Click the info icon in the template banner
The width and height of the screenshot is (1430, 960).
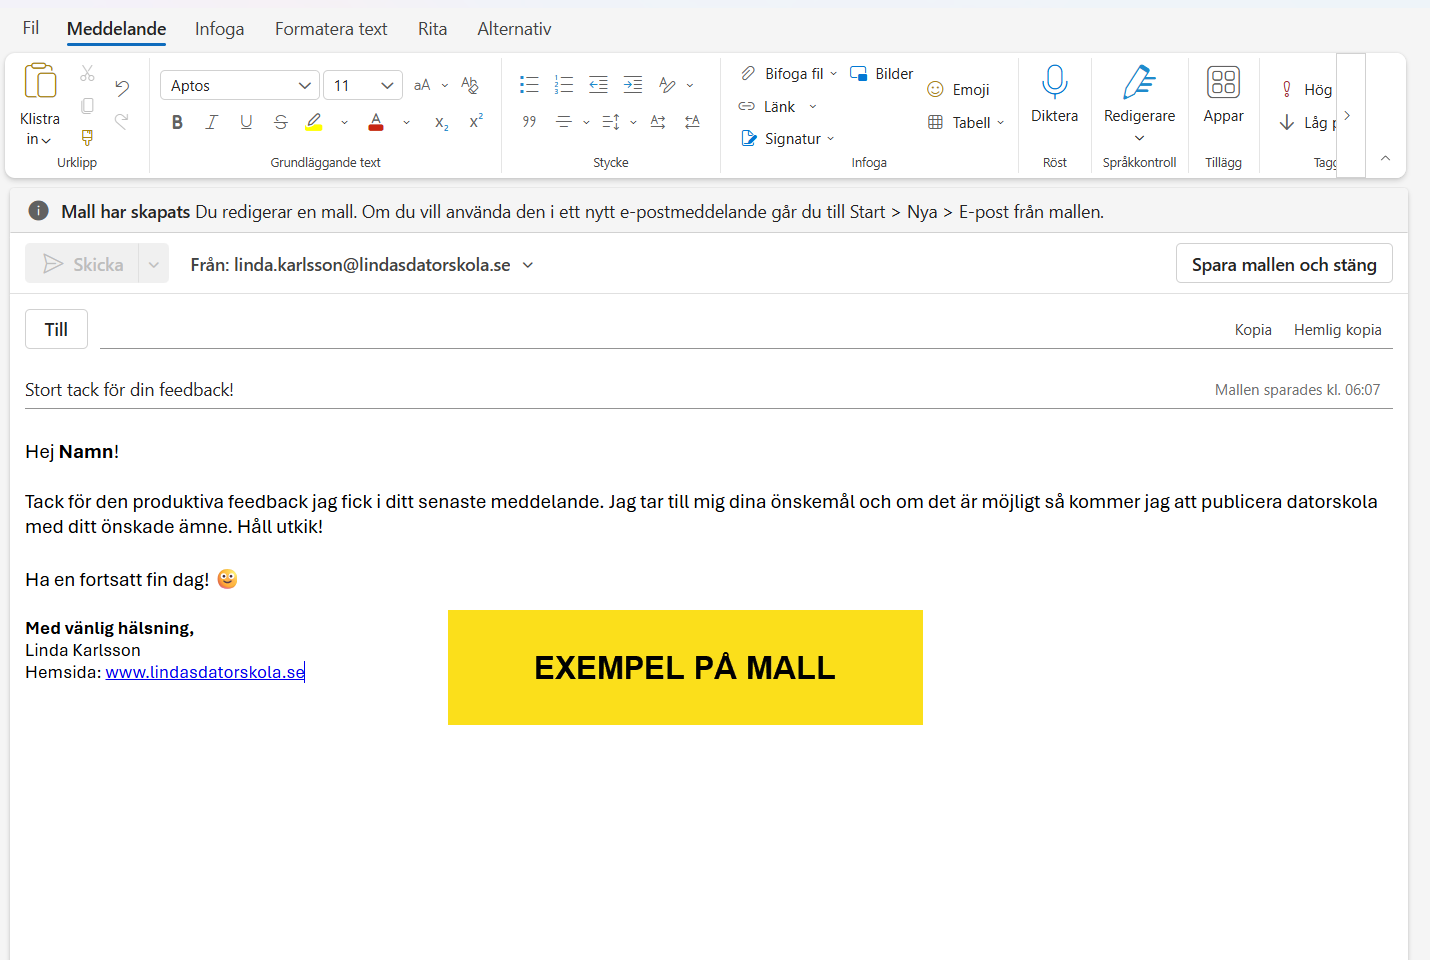pyautogui.click(x=38, y=211)
